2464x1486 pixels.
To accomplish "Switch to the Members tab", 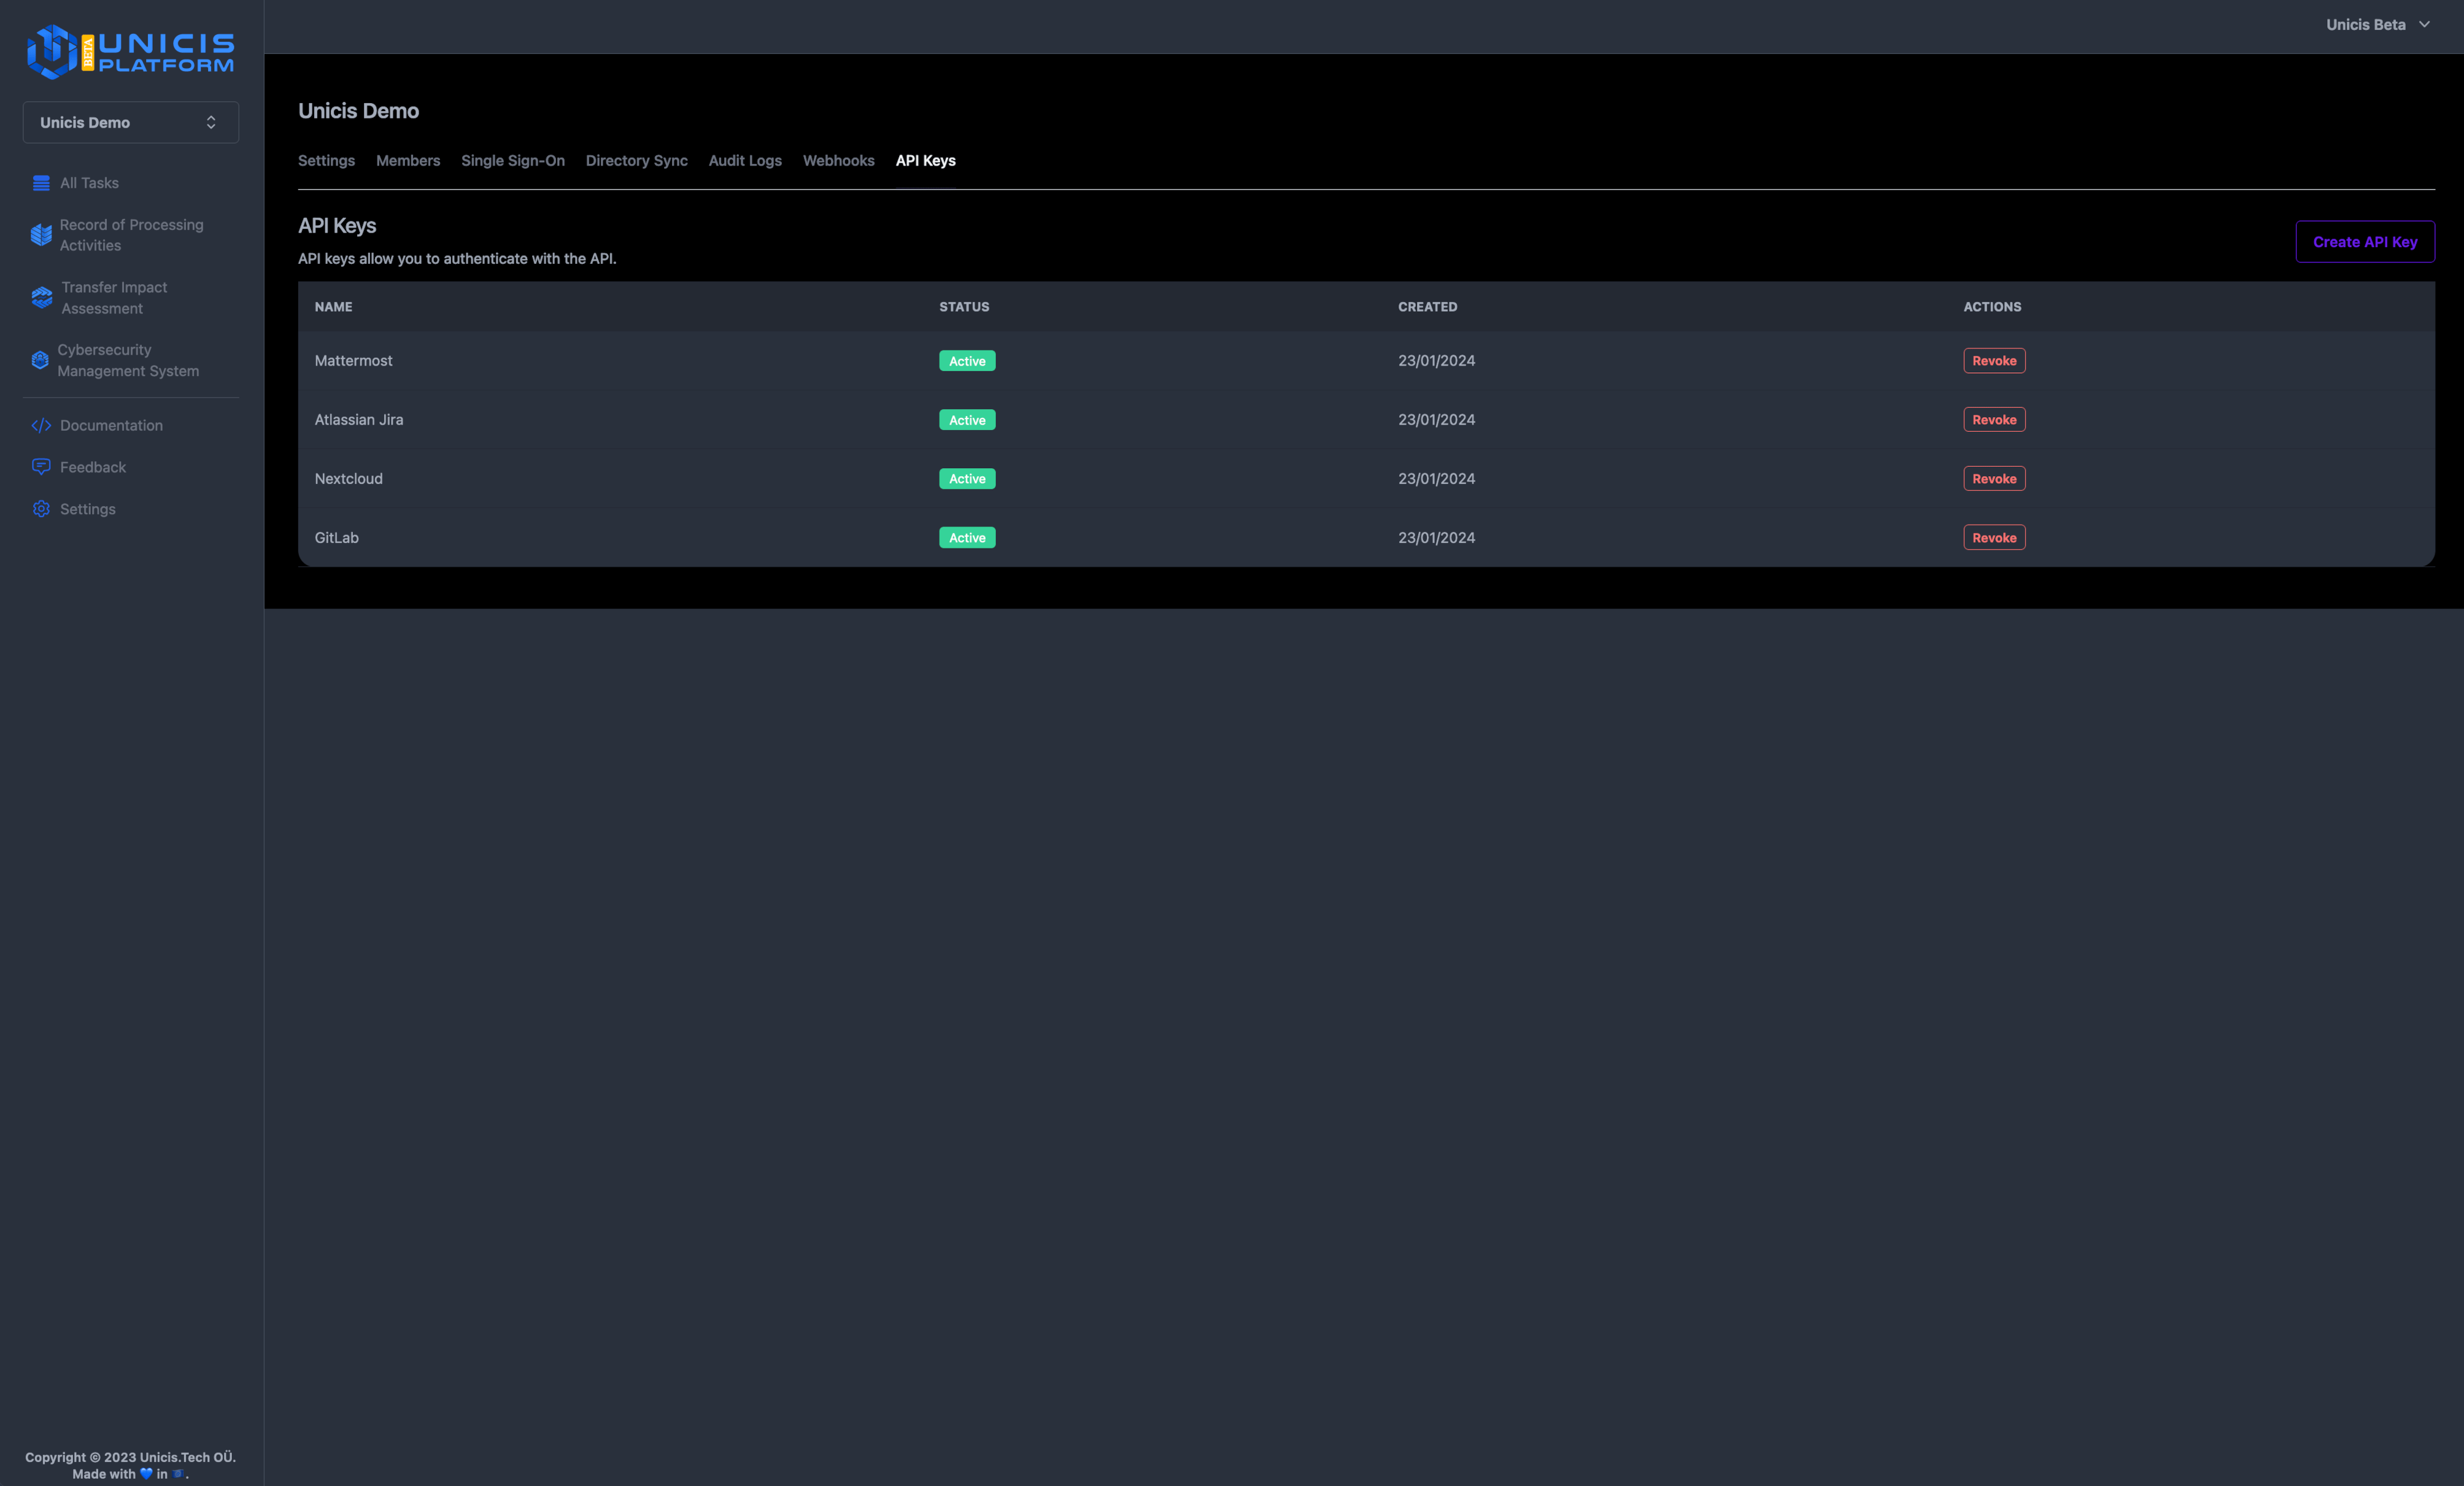I will 408,160.
